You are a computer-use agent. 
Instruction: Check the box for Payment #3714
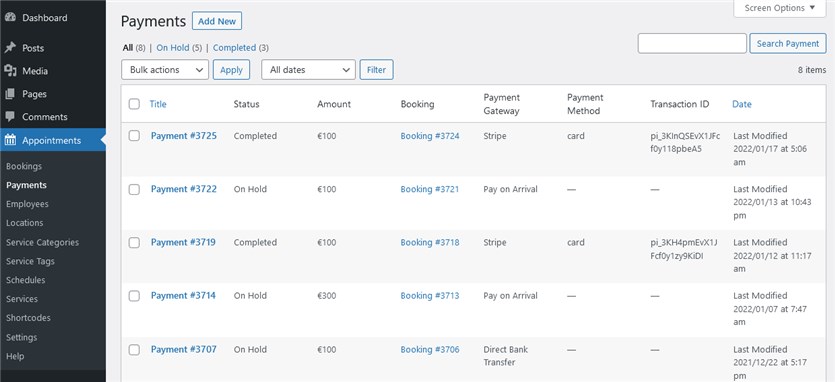[134, 296]
